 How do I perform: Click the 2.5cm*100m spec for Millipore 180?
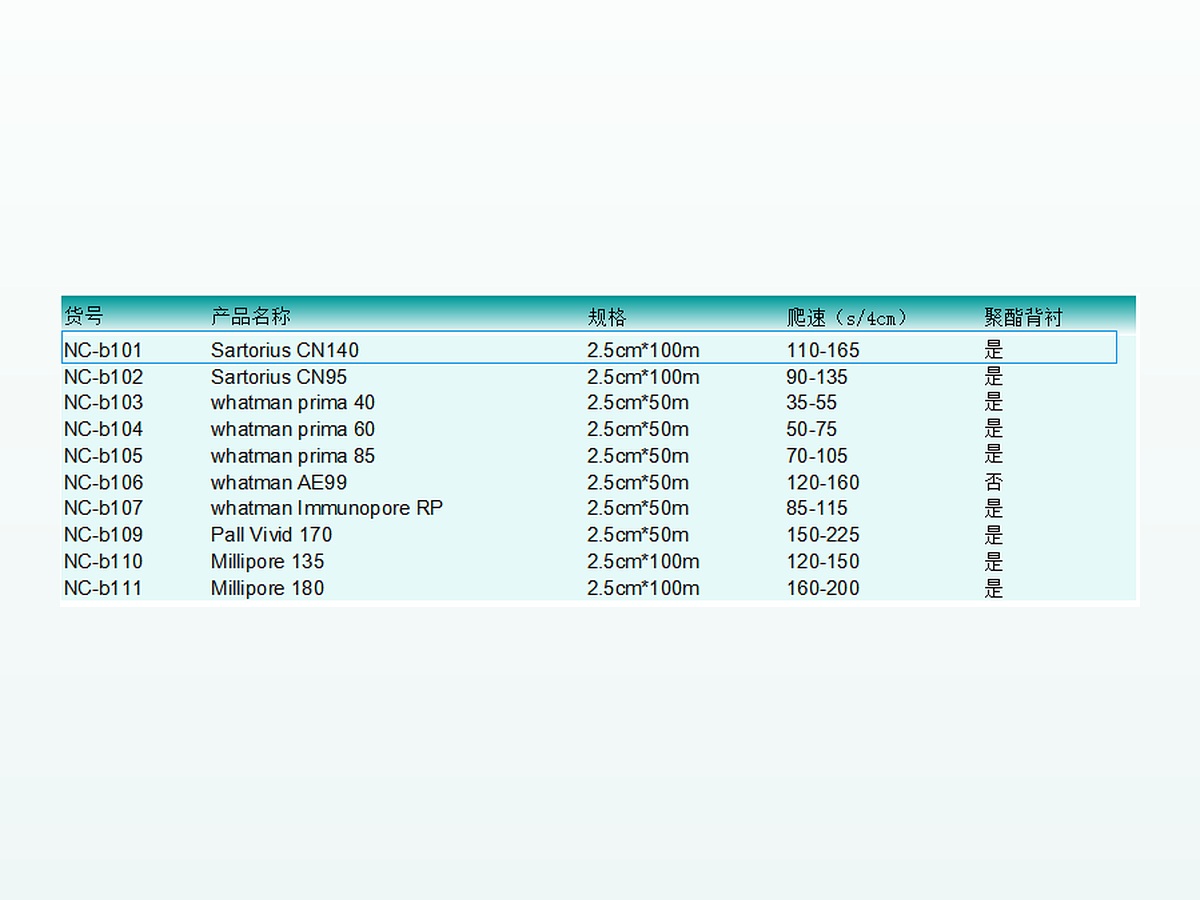(643, 588)
